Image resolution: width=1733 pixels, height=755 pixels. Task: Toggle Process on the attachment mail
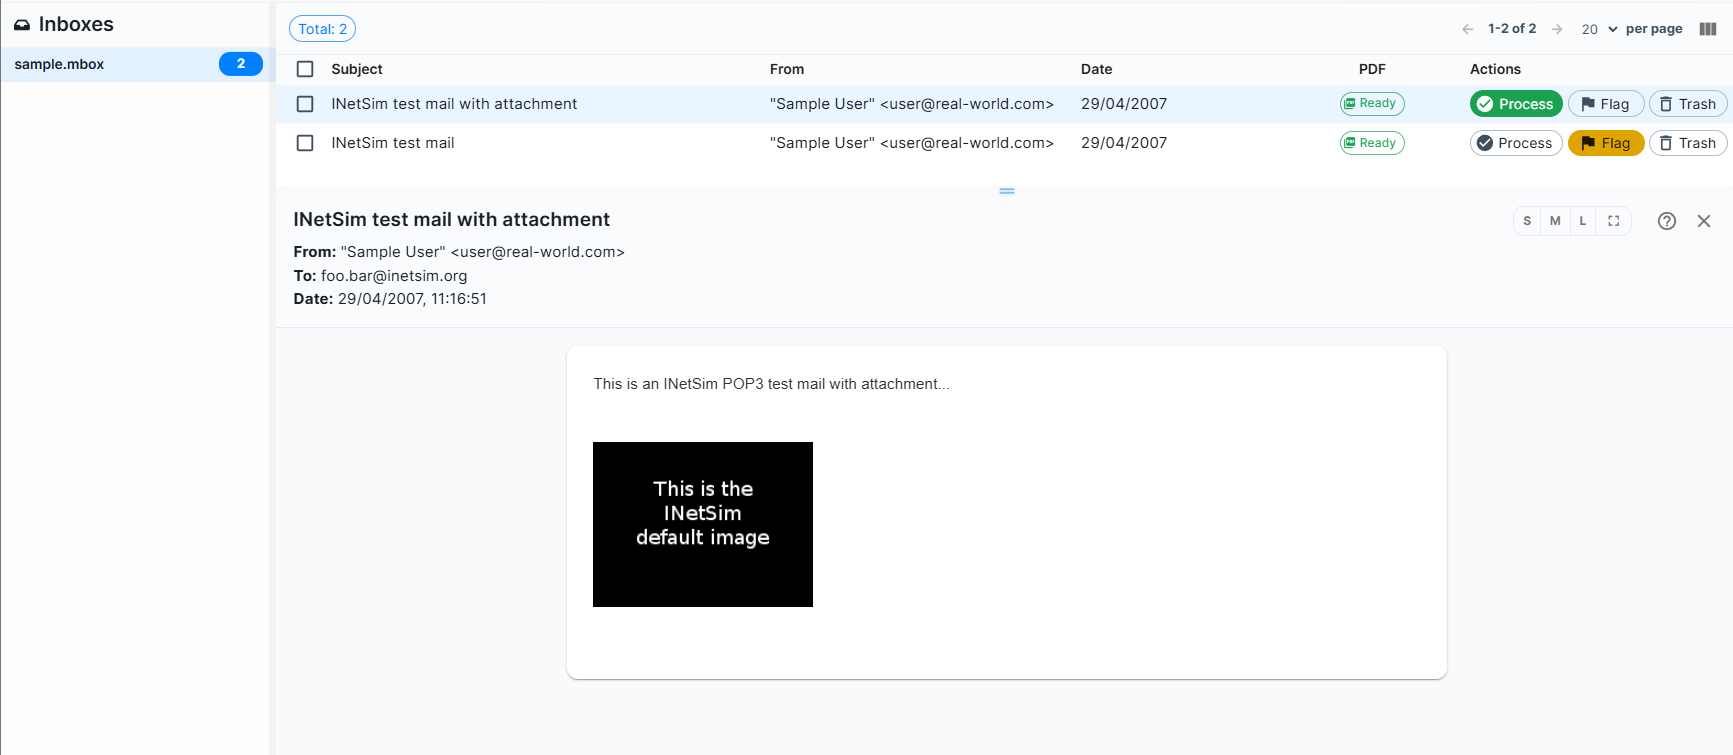pyautogui.click(x=1515, y=104)
